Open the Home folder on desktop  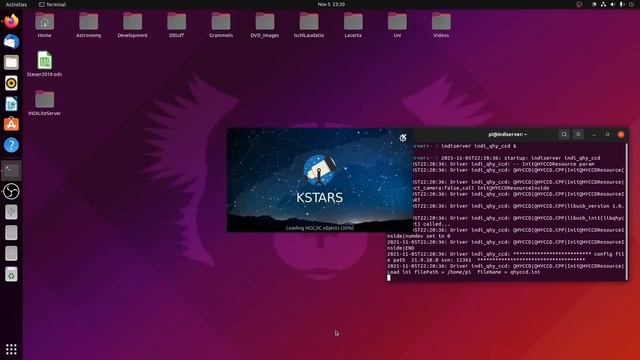coord(44,24)
